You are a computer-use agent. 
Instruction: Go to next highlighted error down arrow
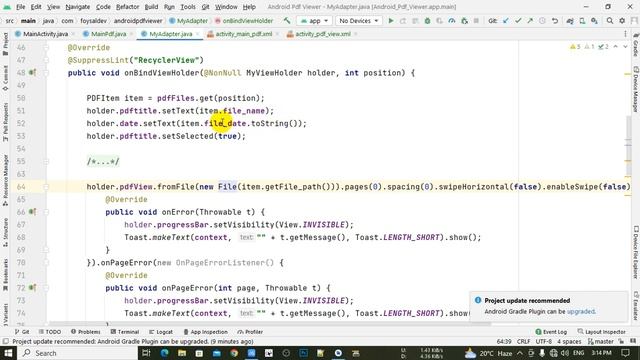tap(625, 47)
